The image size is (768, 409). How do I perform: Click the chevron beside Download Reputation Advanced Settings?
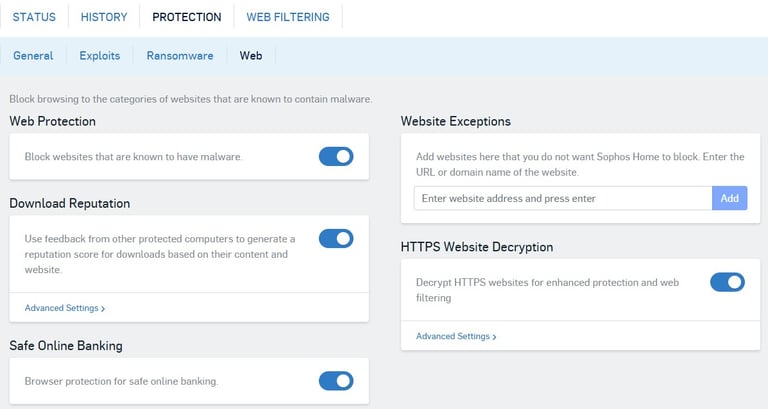point(103,309)
